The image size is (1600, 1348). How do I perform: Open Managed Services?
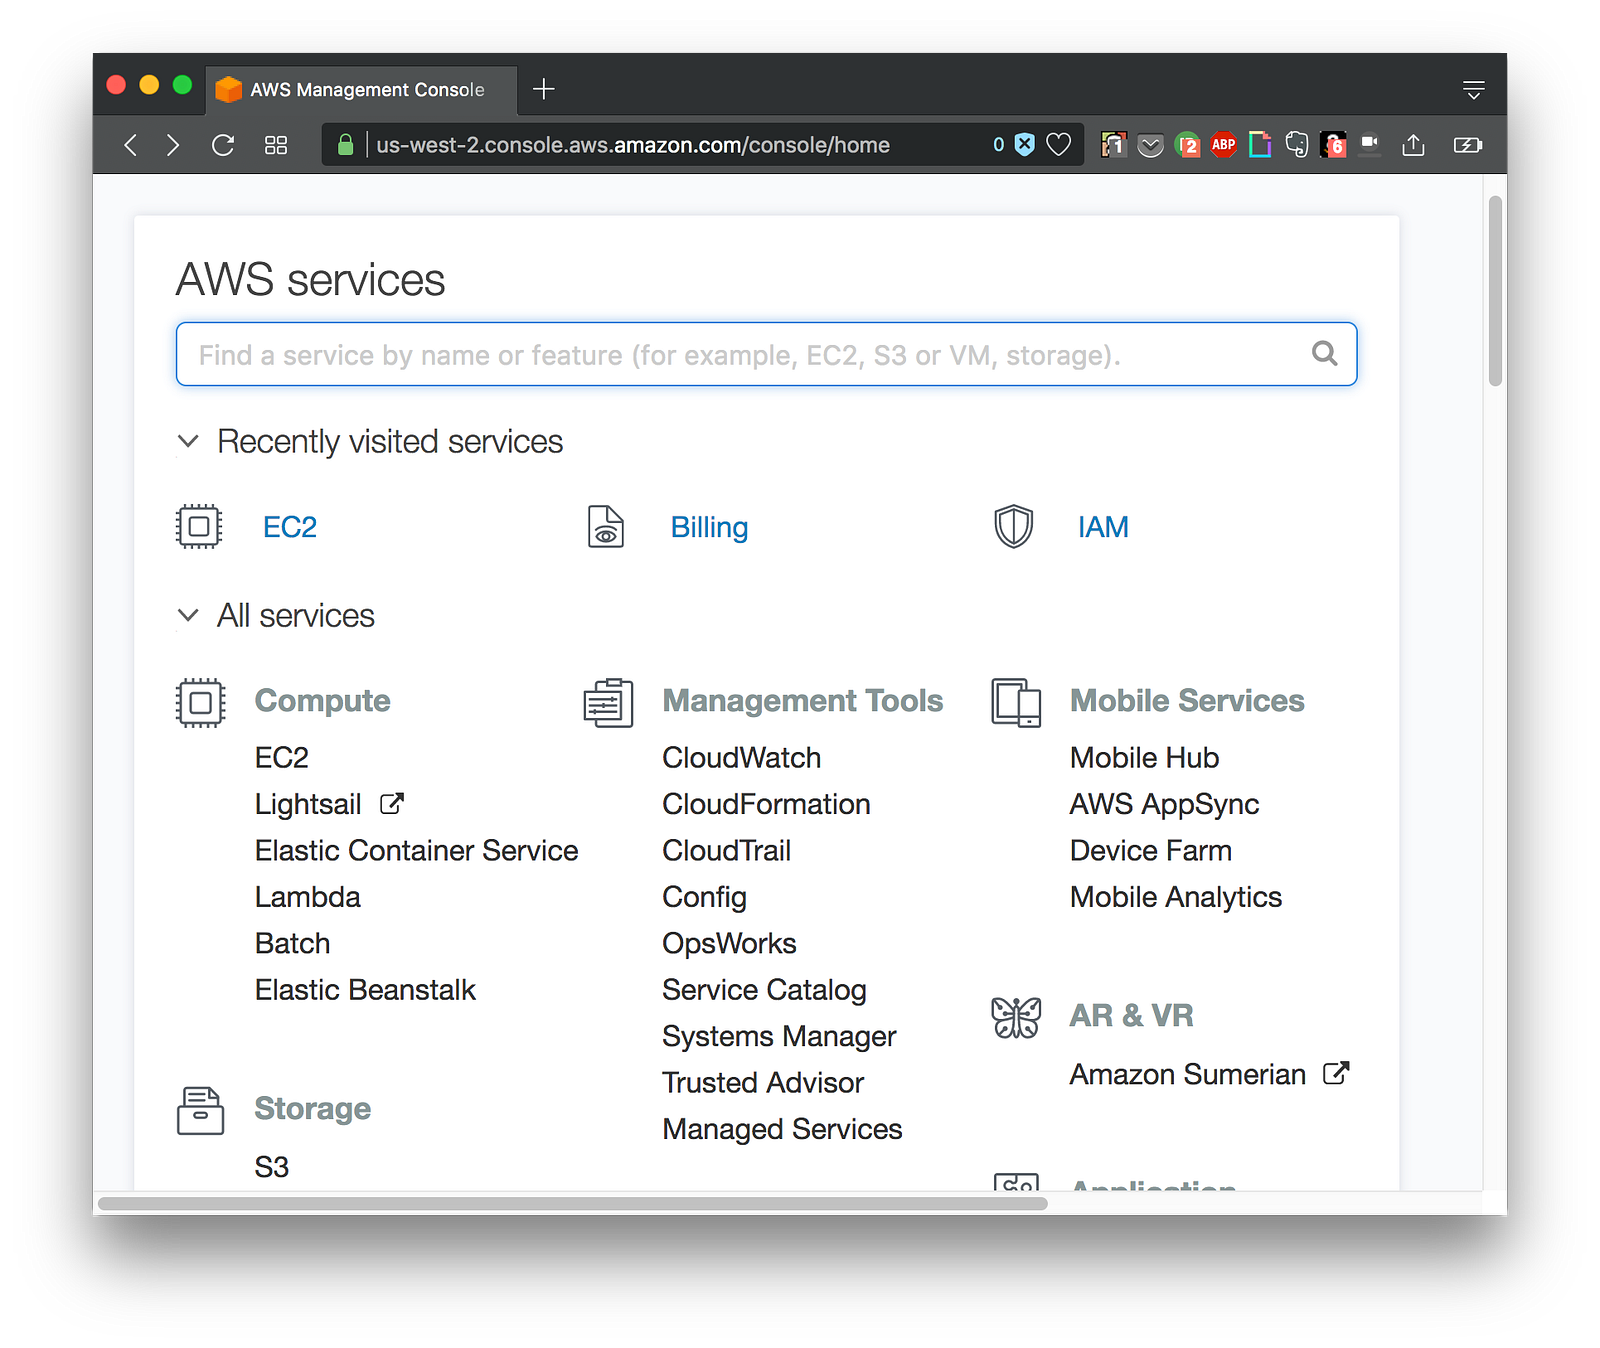click(783, 1129)
